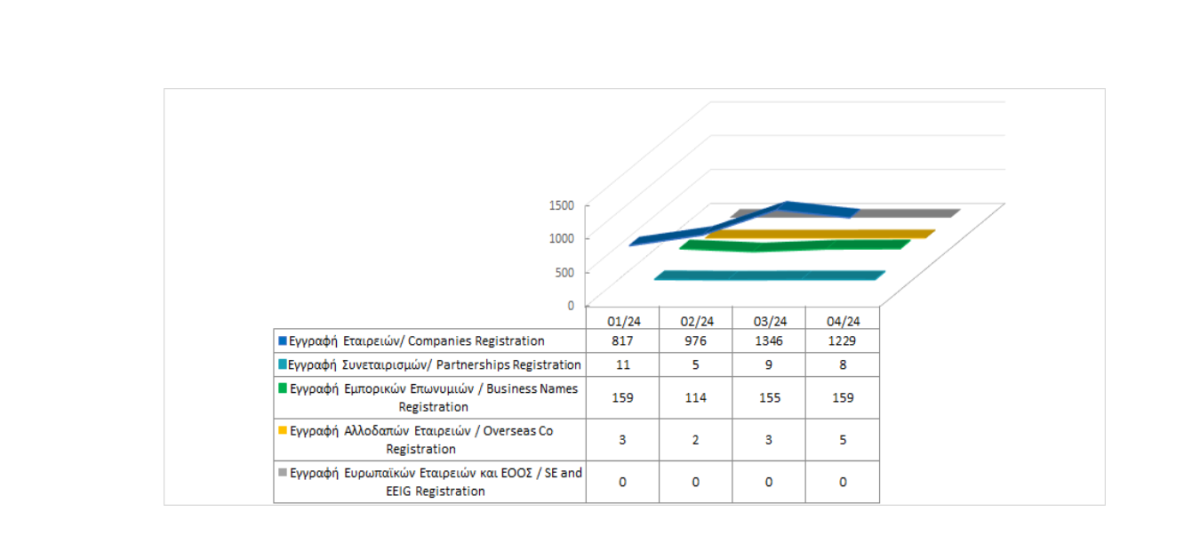
Task: Click the Partnerships value 11
Action: pyautogui.click(x=624, y=365)
